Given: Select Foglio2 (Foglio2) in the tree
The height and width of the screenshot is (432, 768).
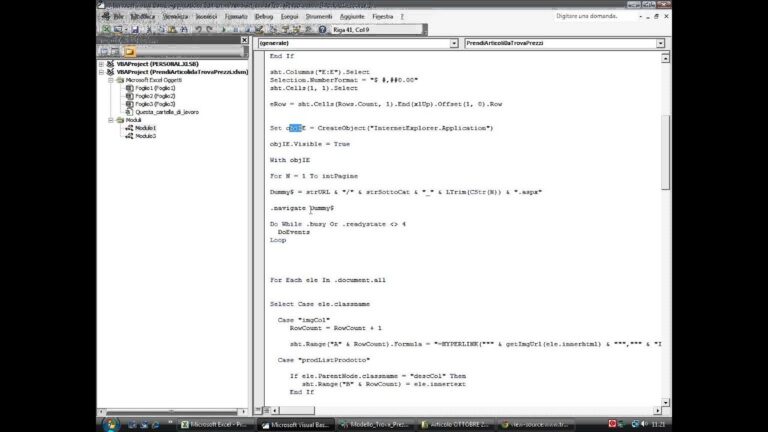Looking at the screenshot, I should [155, 96].
